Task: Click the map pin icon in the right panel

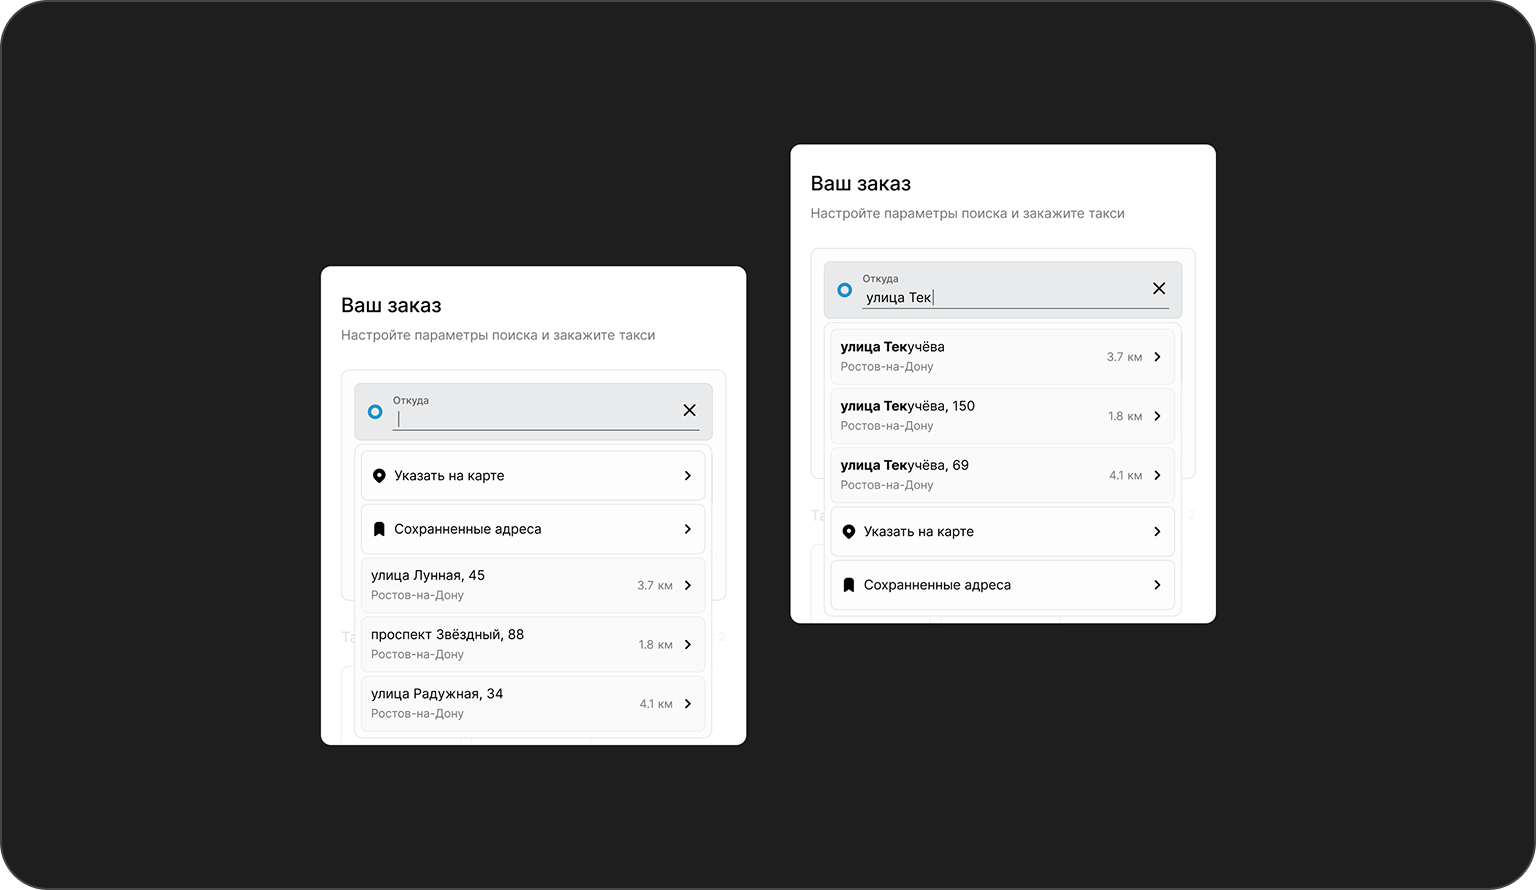Action: [x=849, y=532]
